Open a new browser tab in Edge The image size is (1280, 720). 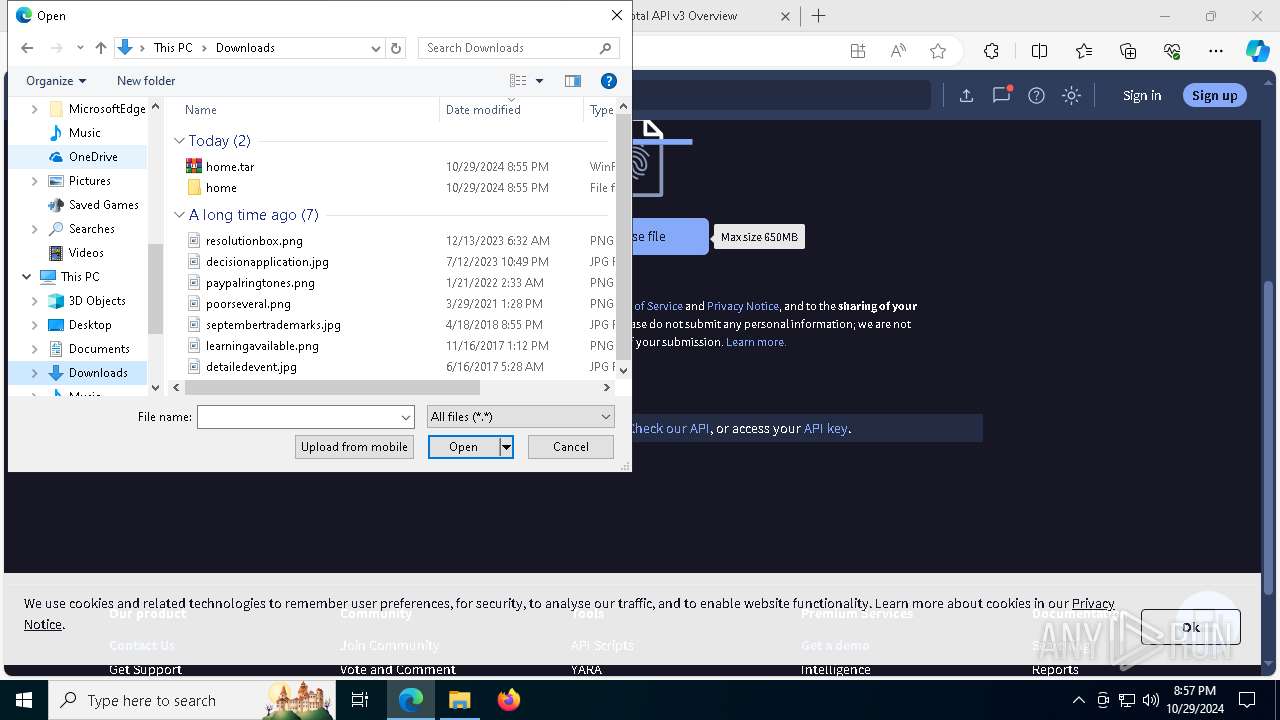[x=818, y=16]
